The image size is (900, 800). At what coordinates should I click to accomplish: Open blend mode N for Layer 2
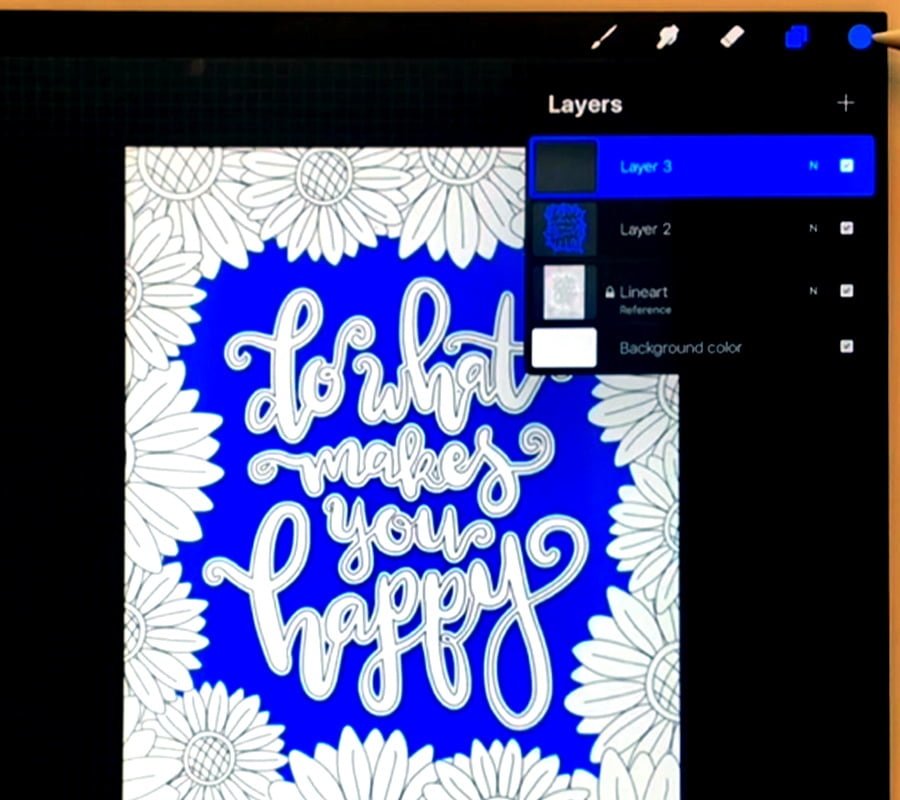[x=813, y=228]
